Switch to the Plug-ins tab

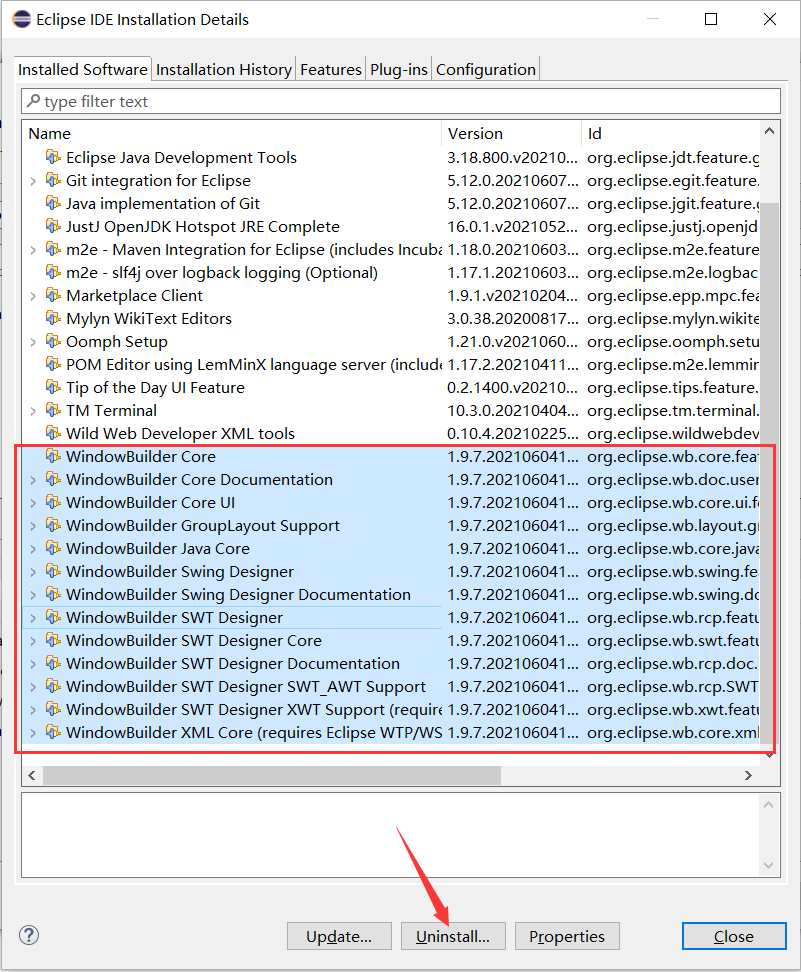point(398,69)
